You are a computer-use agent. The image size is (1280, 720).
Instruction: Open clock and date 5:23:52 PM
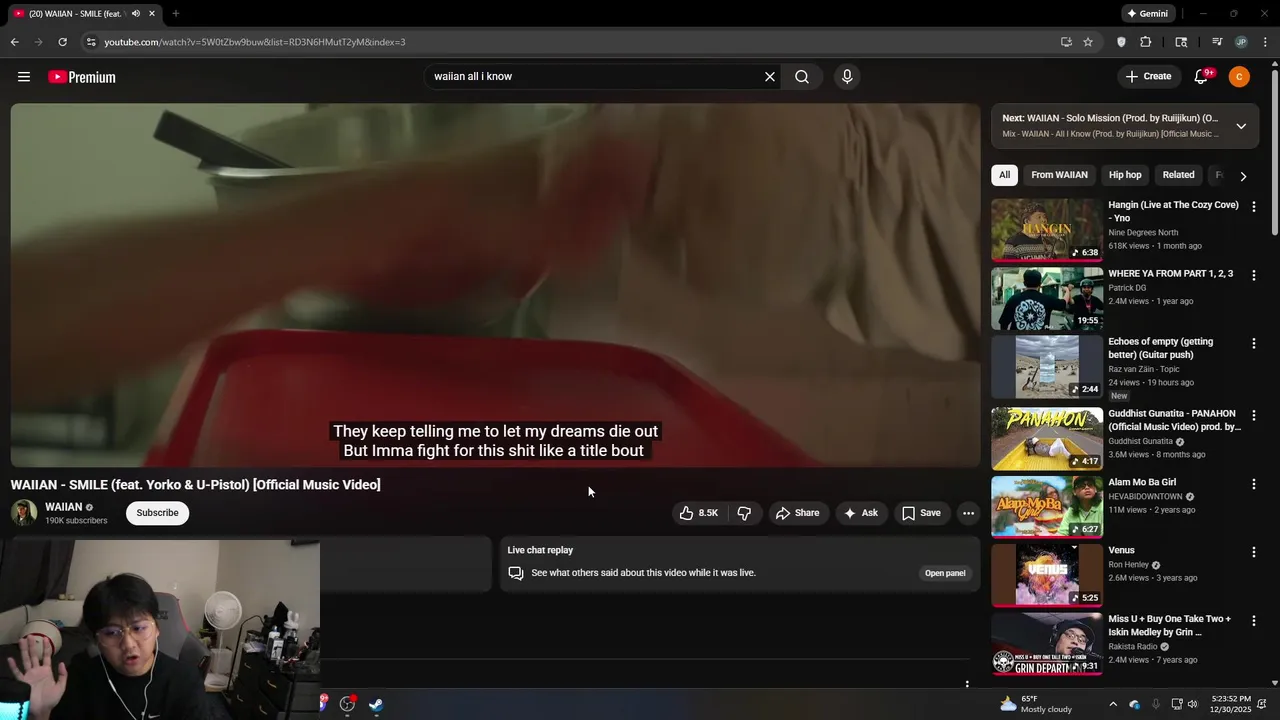[x=1231, y=704]
